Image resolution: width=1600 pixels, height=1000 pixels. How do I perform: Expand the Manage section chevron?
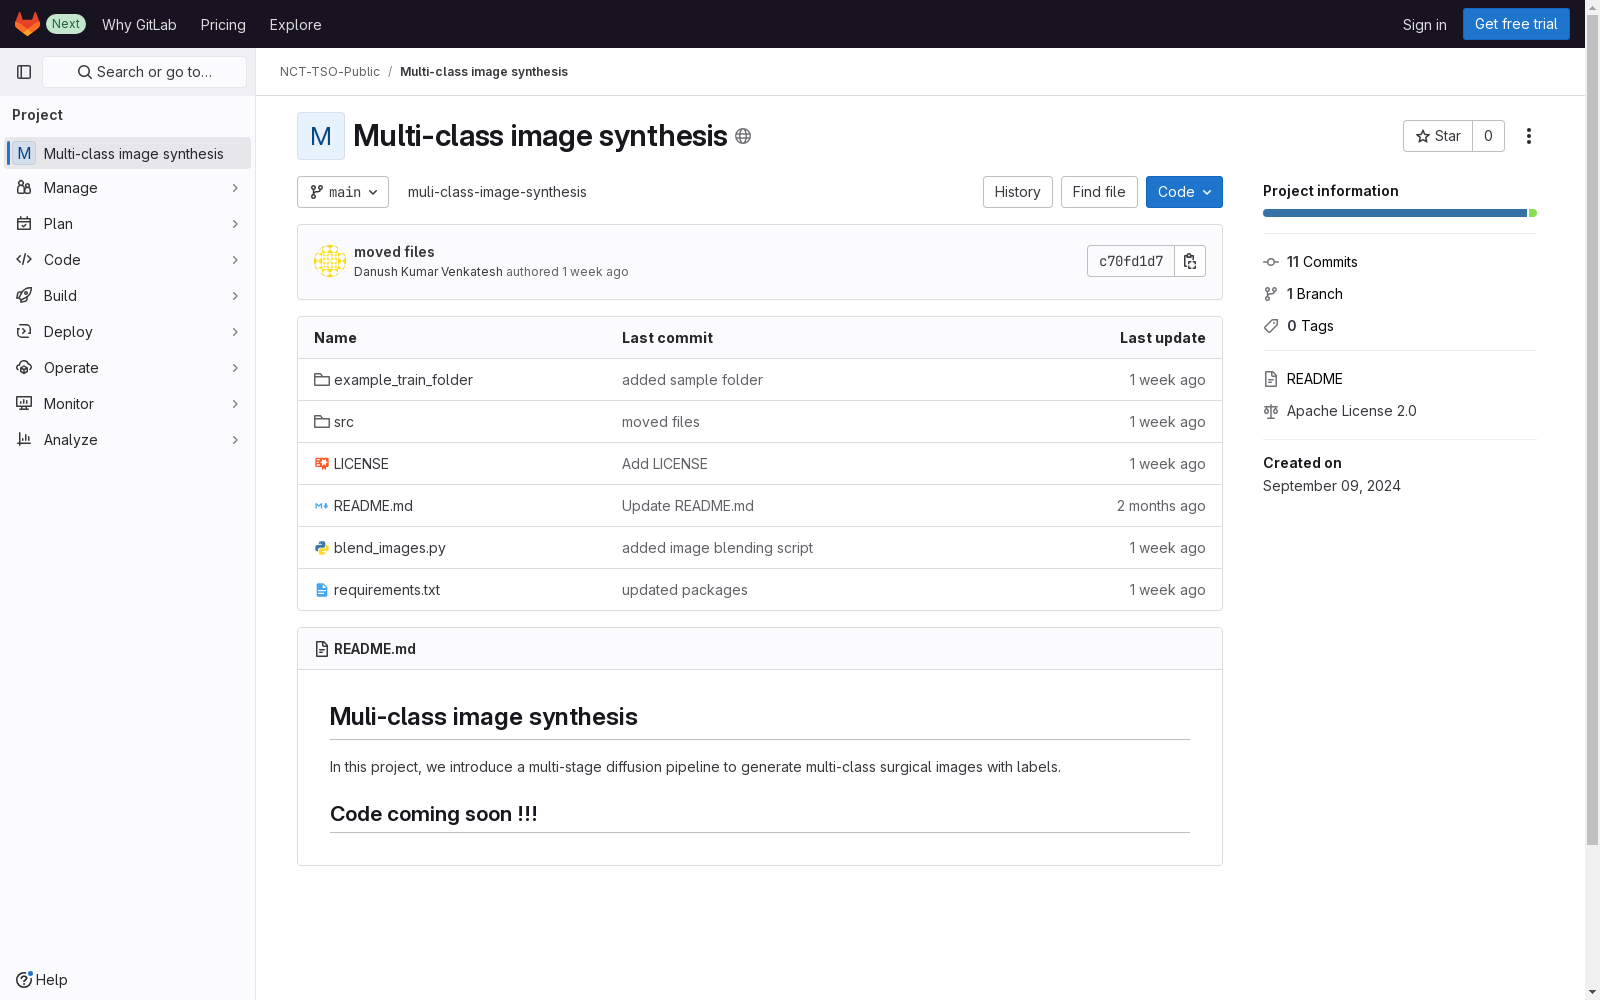click(236, 188)
